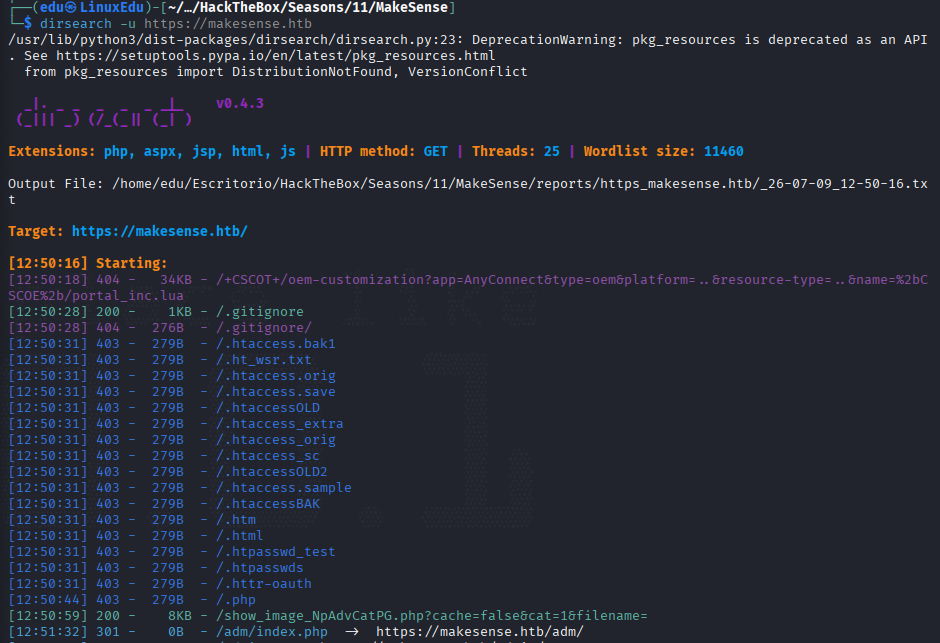Select the /.htm entry
This screenshot has height=643, width=940.
click(236, 520)
